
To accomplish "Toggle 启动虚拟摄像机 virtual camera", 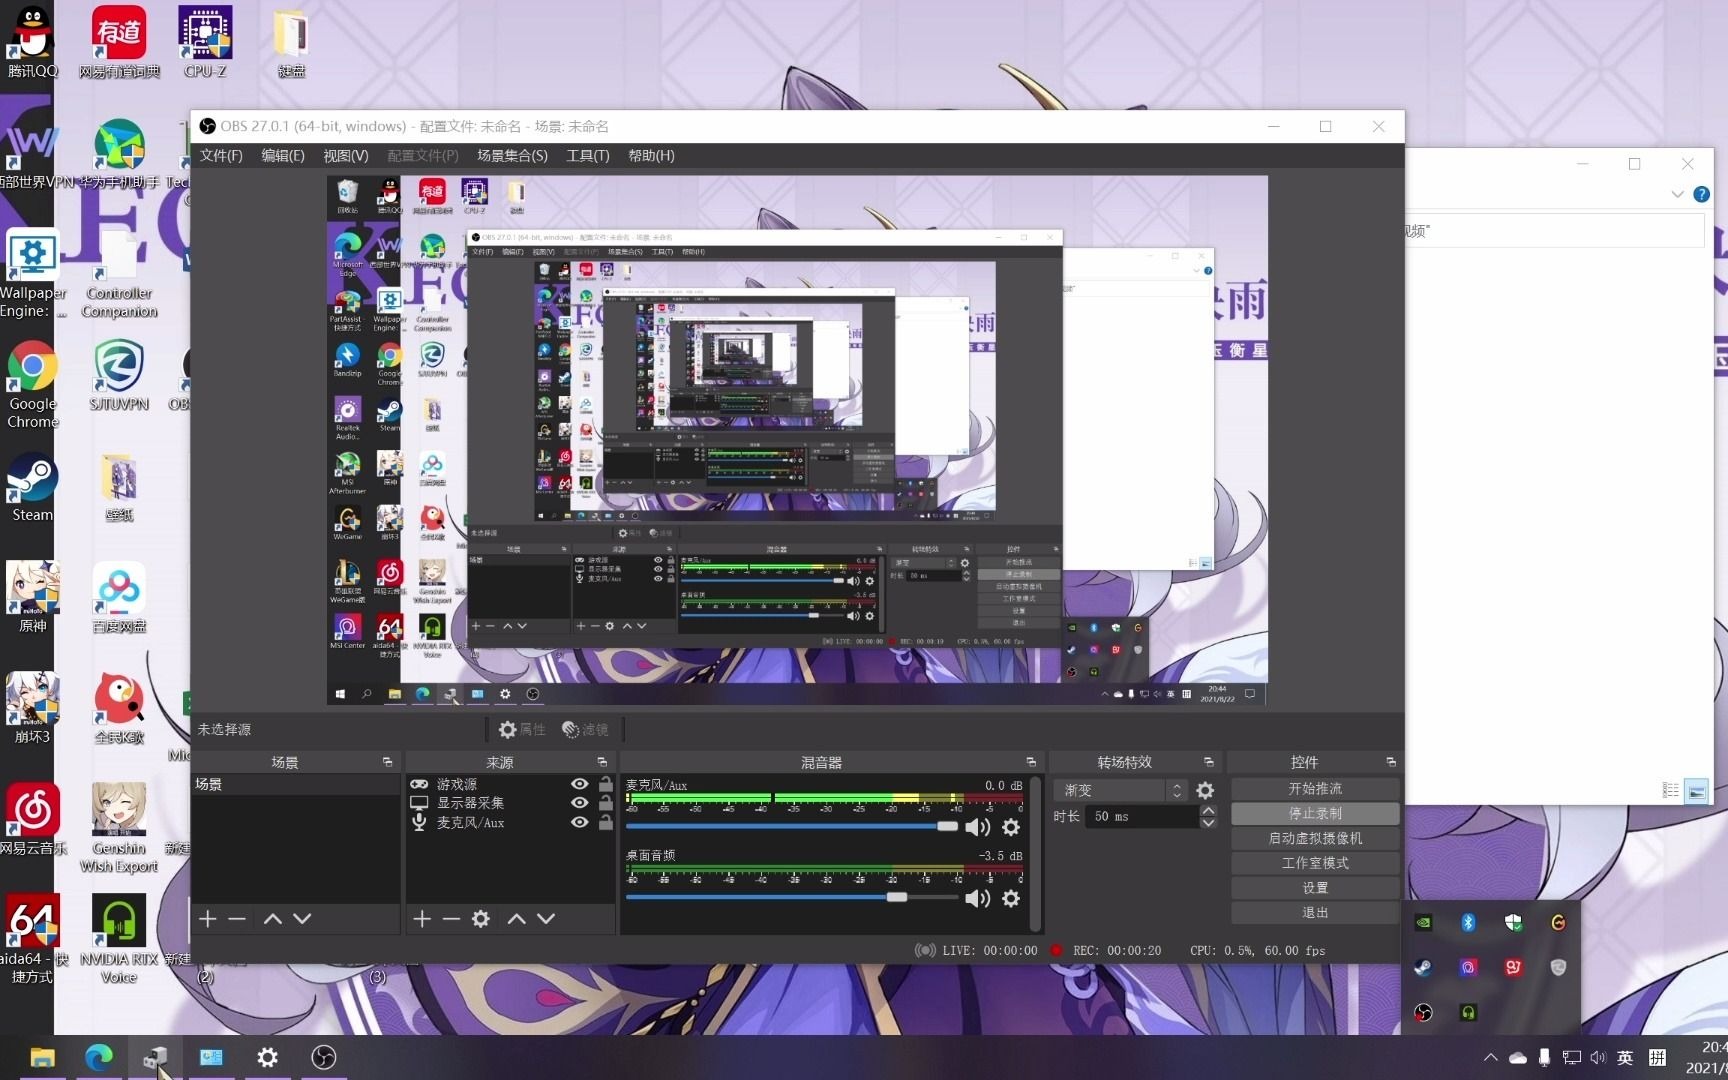I will pos(1315,838).
